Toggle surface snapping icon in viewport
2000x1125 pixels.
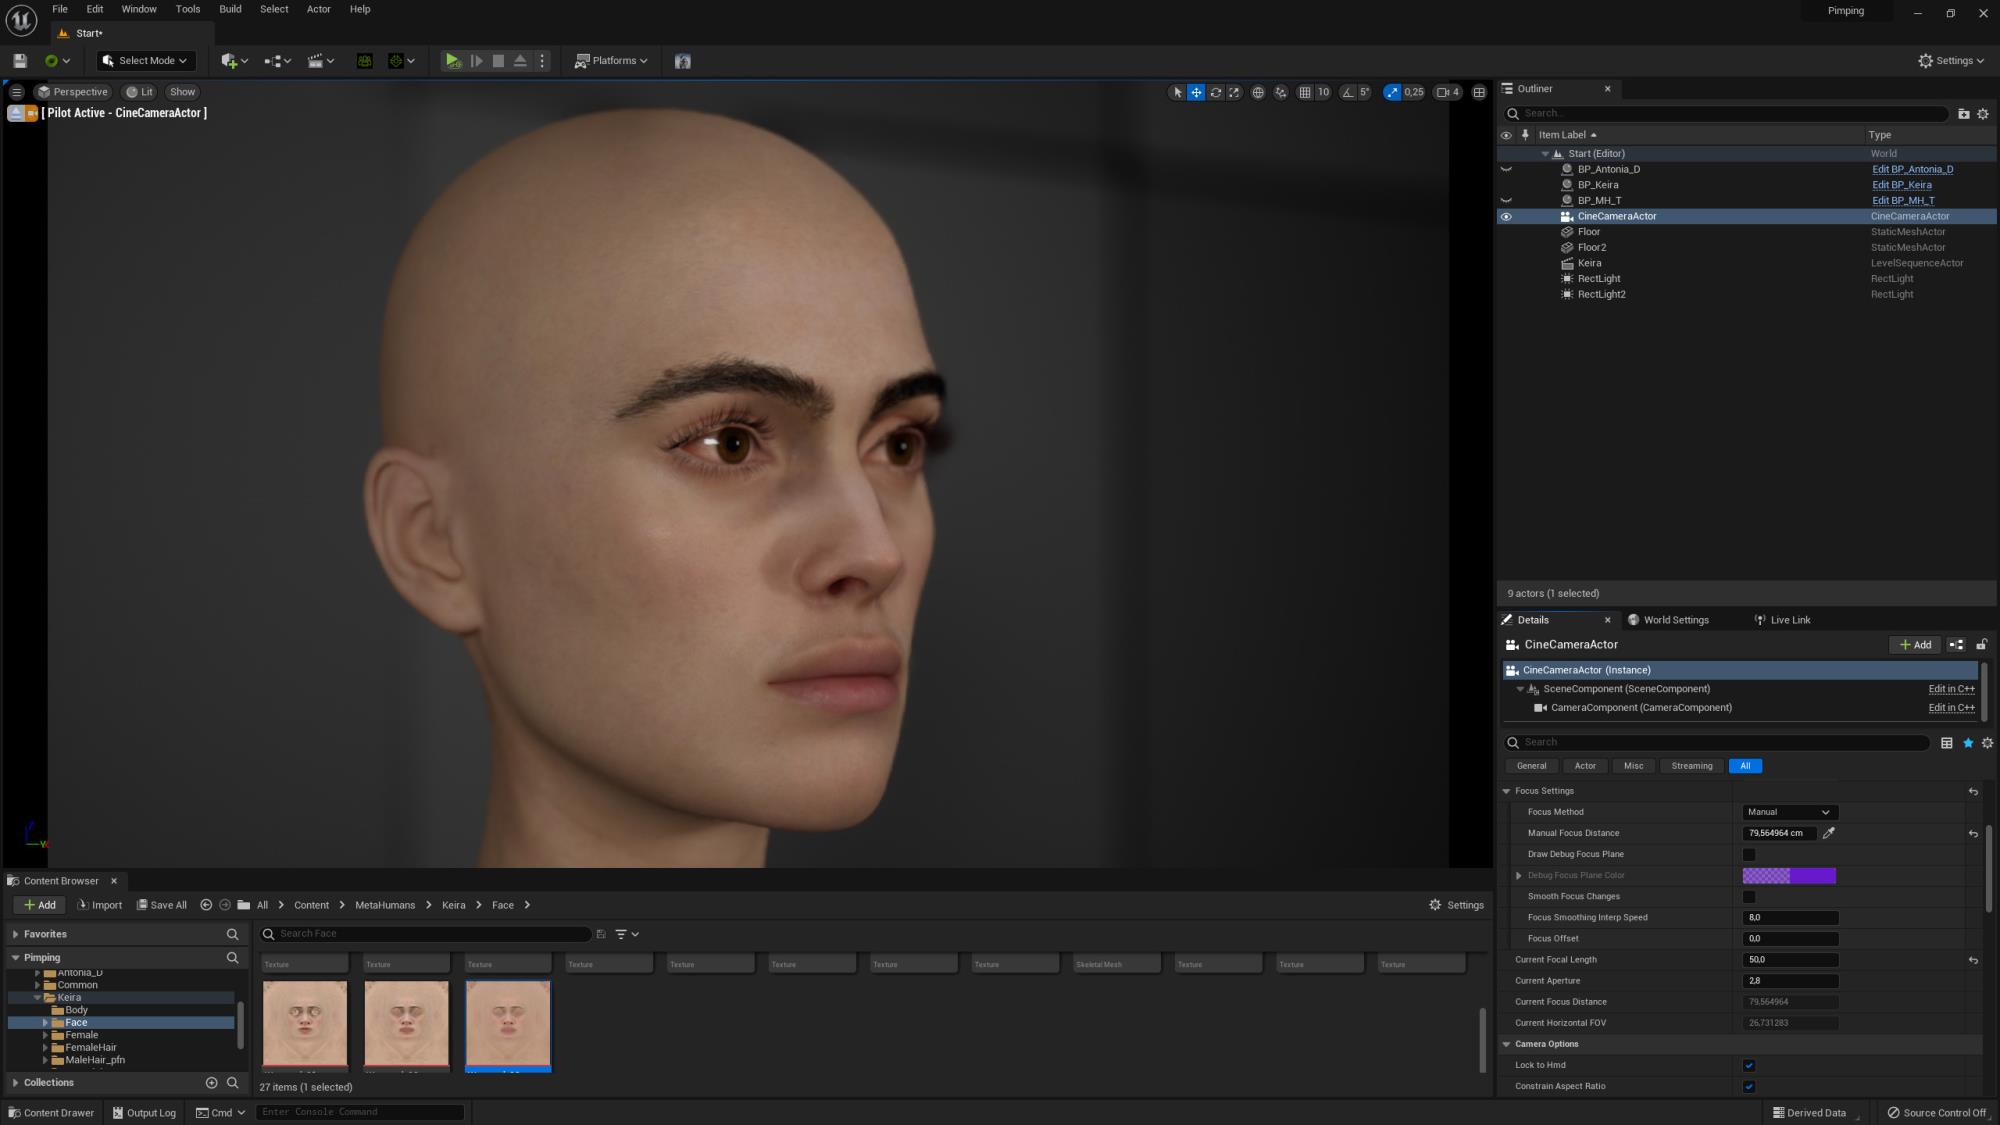click(1281, 92)
